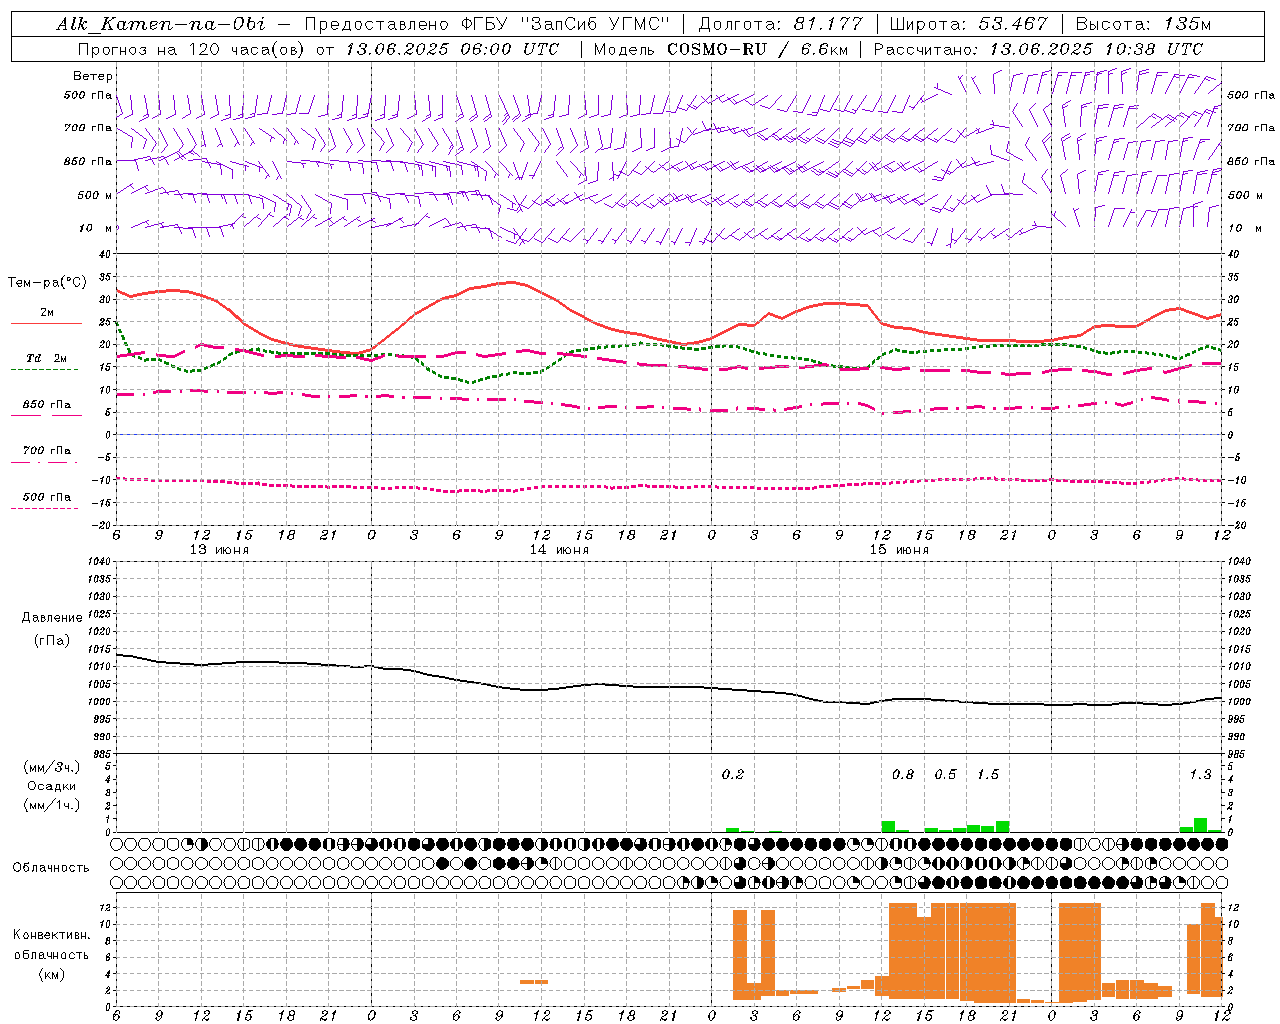Screen dimensions: 1280x1024
Task: Click the '700 гПа' temperature legend entry
Action: click(x=46, y=451)
